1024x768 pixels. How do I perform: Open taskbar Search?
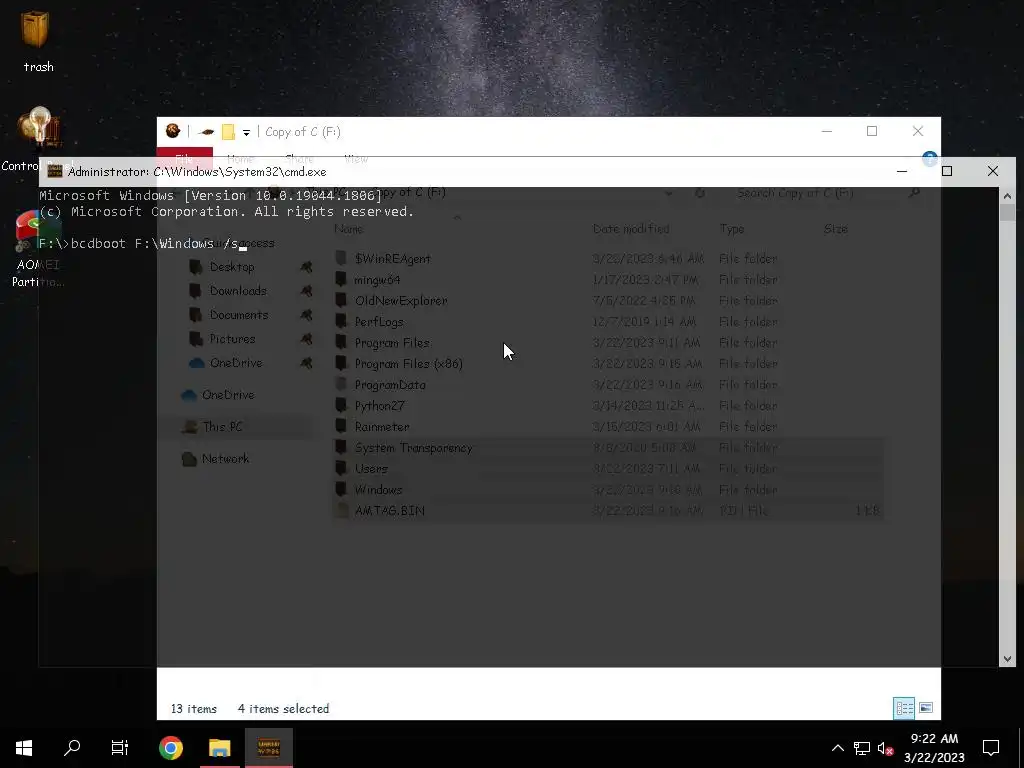coord(72,748)
